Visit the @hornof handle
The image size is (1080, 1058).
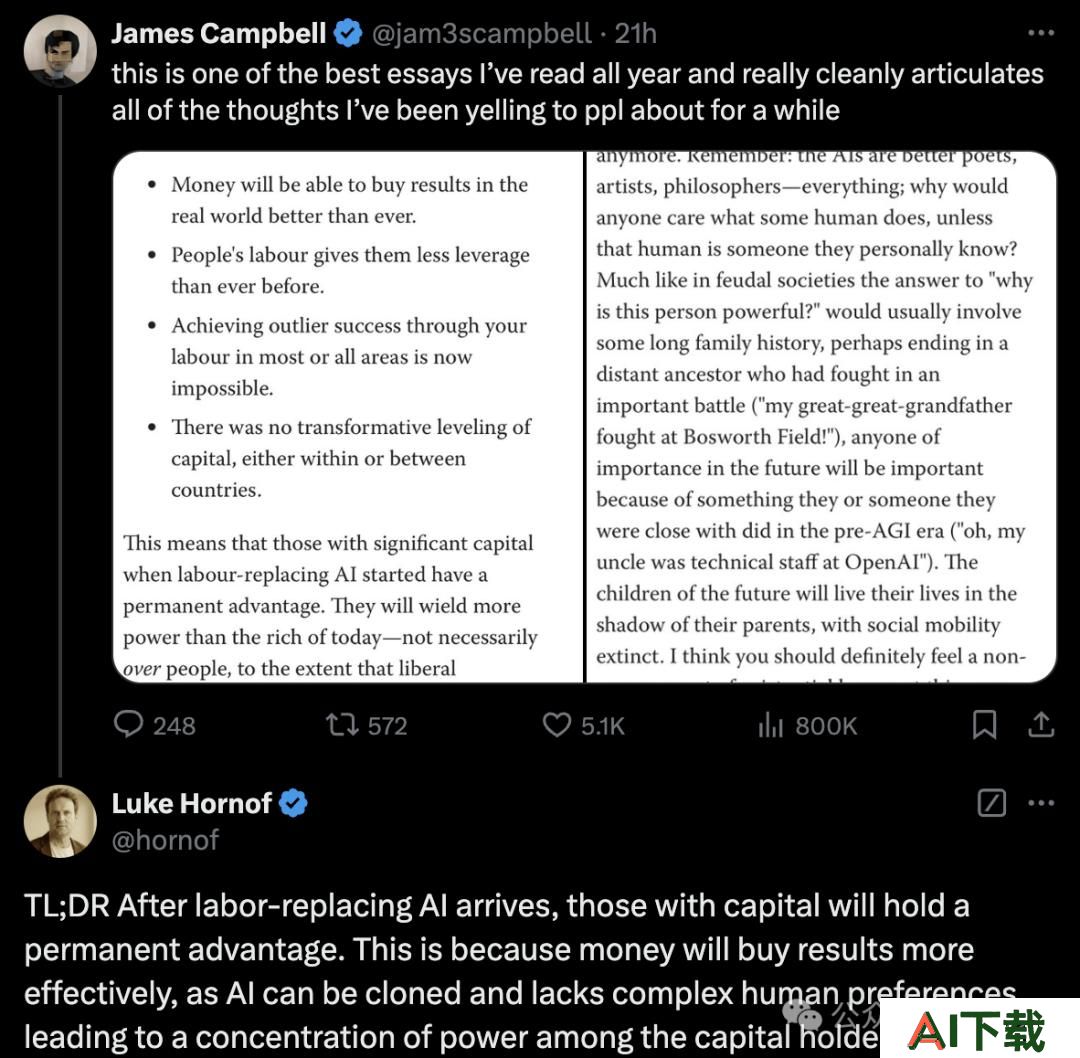165,840
